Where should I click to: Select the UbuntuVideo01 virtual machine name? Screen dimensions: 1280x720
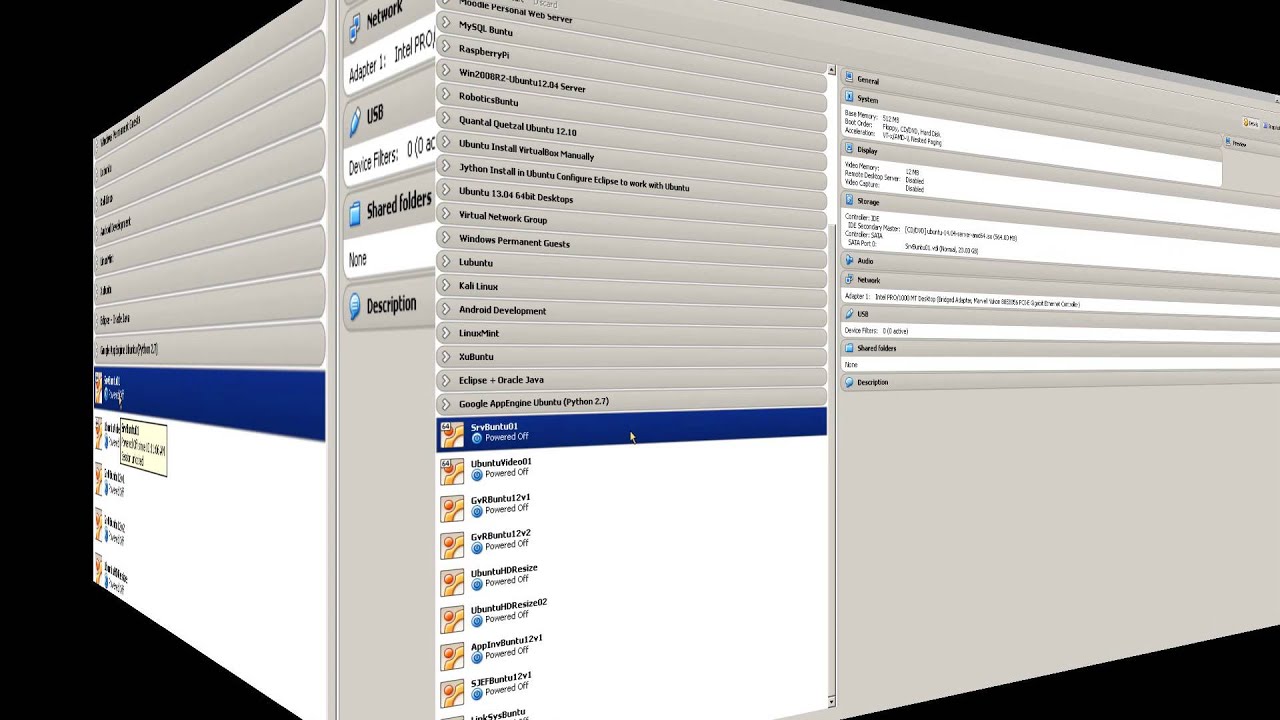click(501, 462)
